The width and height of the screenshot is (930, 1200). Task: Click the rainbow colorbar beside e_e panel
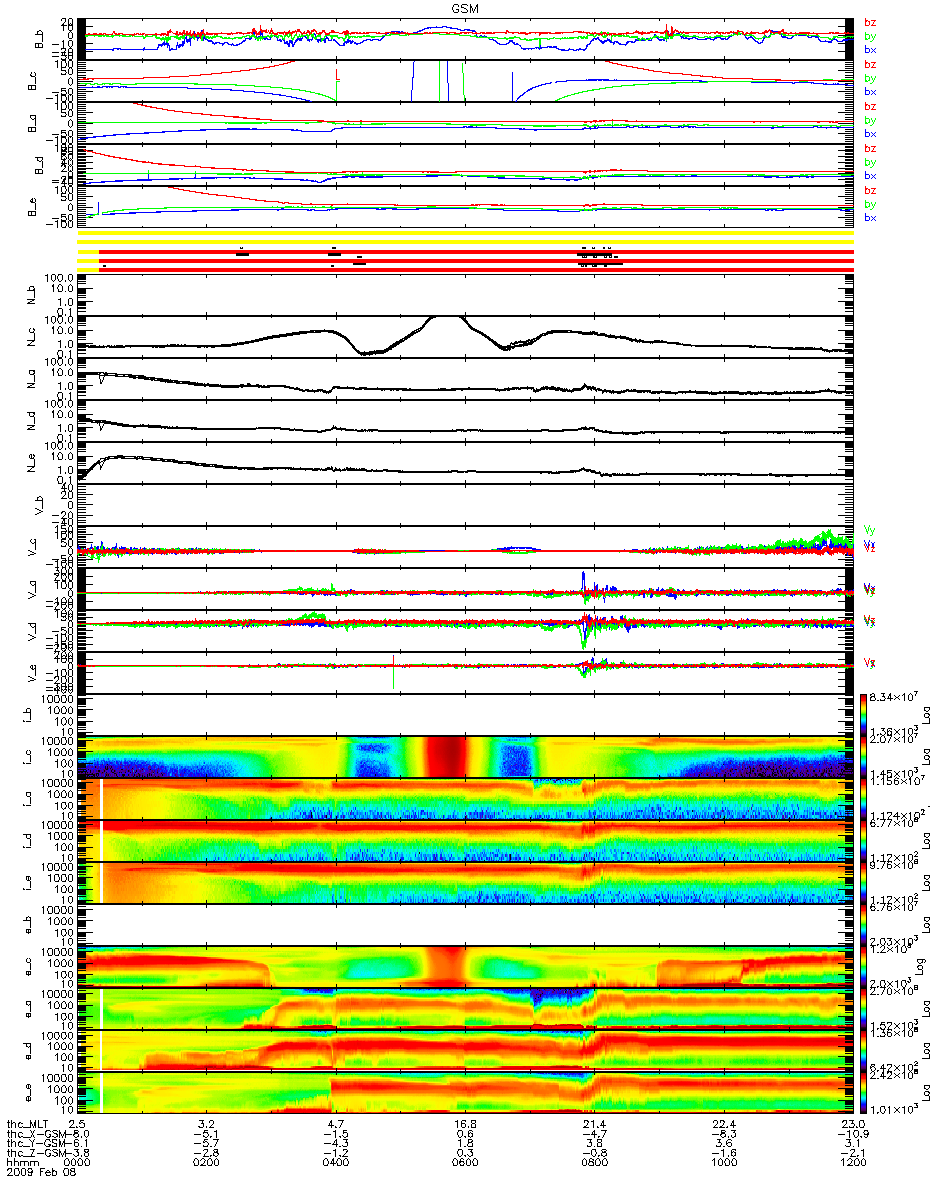tap(865, 1093)
